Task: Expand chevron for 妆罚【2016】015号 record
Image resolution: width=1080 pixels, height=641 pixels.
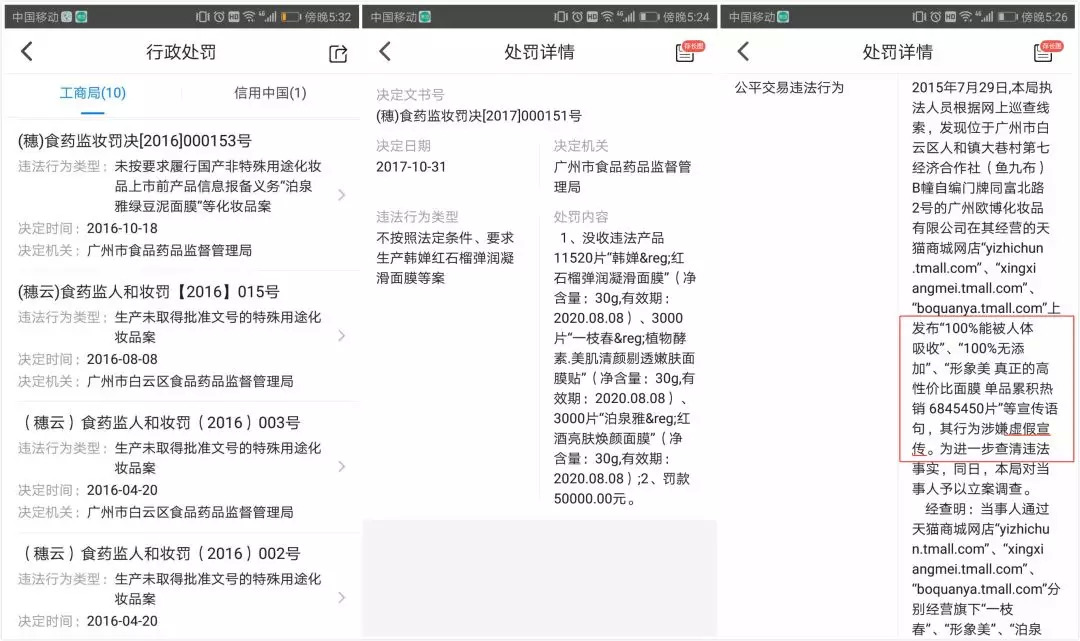Action: pos(342,336)
